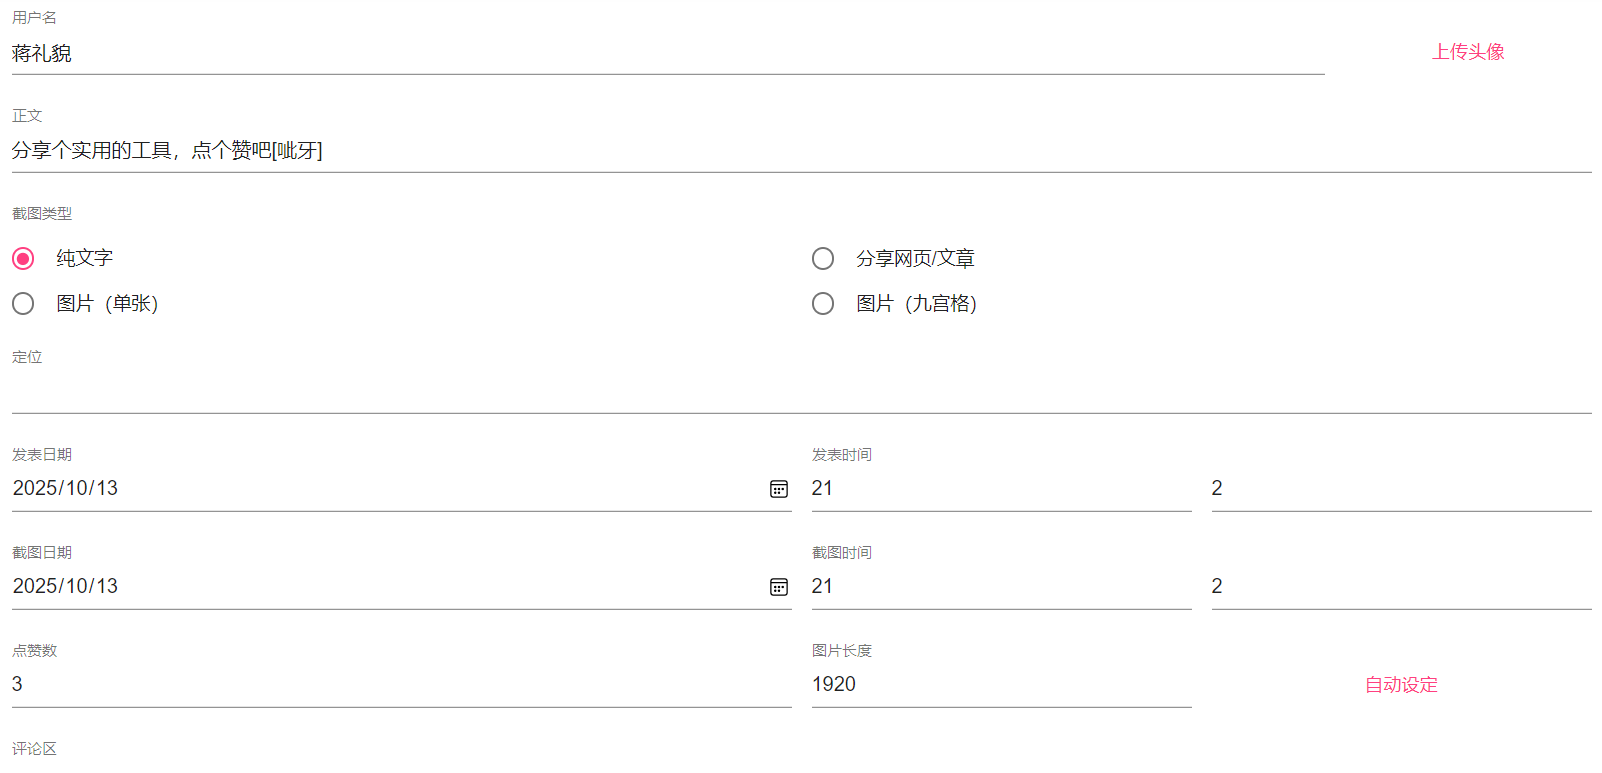Open calendar picker for 截图日期
This screenshot has width=1602, height=773.
click(779, 587)
